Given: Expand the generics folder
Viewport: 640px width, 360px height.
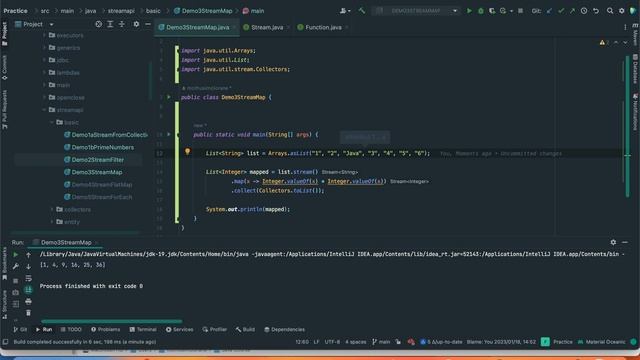Looking at the screenshot, I should [x=44, y=48].
